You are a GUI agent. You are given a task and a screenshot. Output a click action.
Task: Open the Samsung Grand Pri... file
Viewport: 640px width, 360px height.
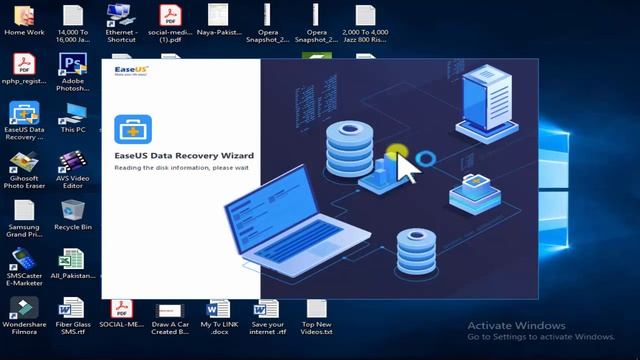click(x=24, y=218)
